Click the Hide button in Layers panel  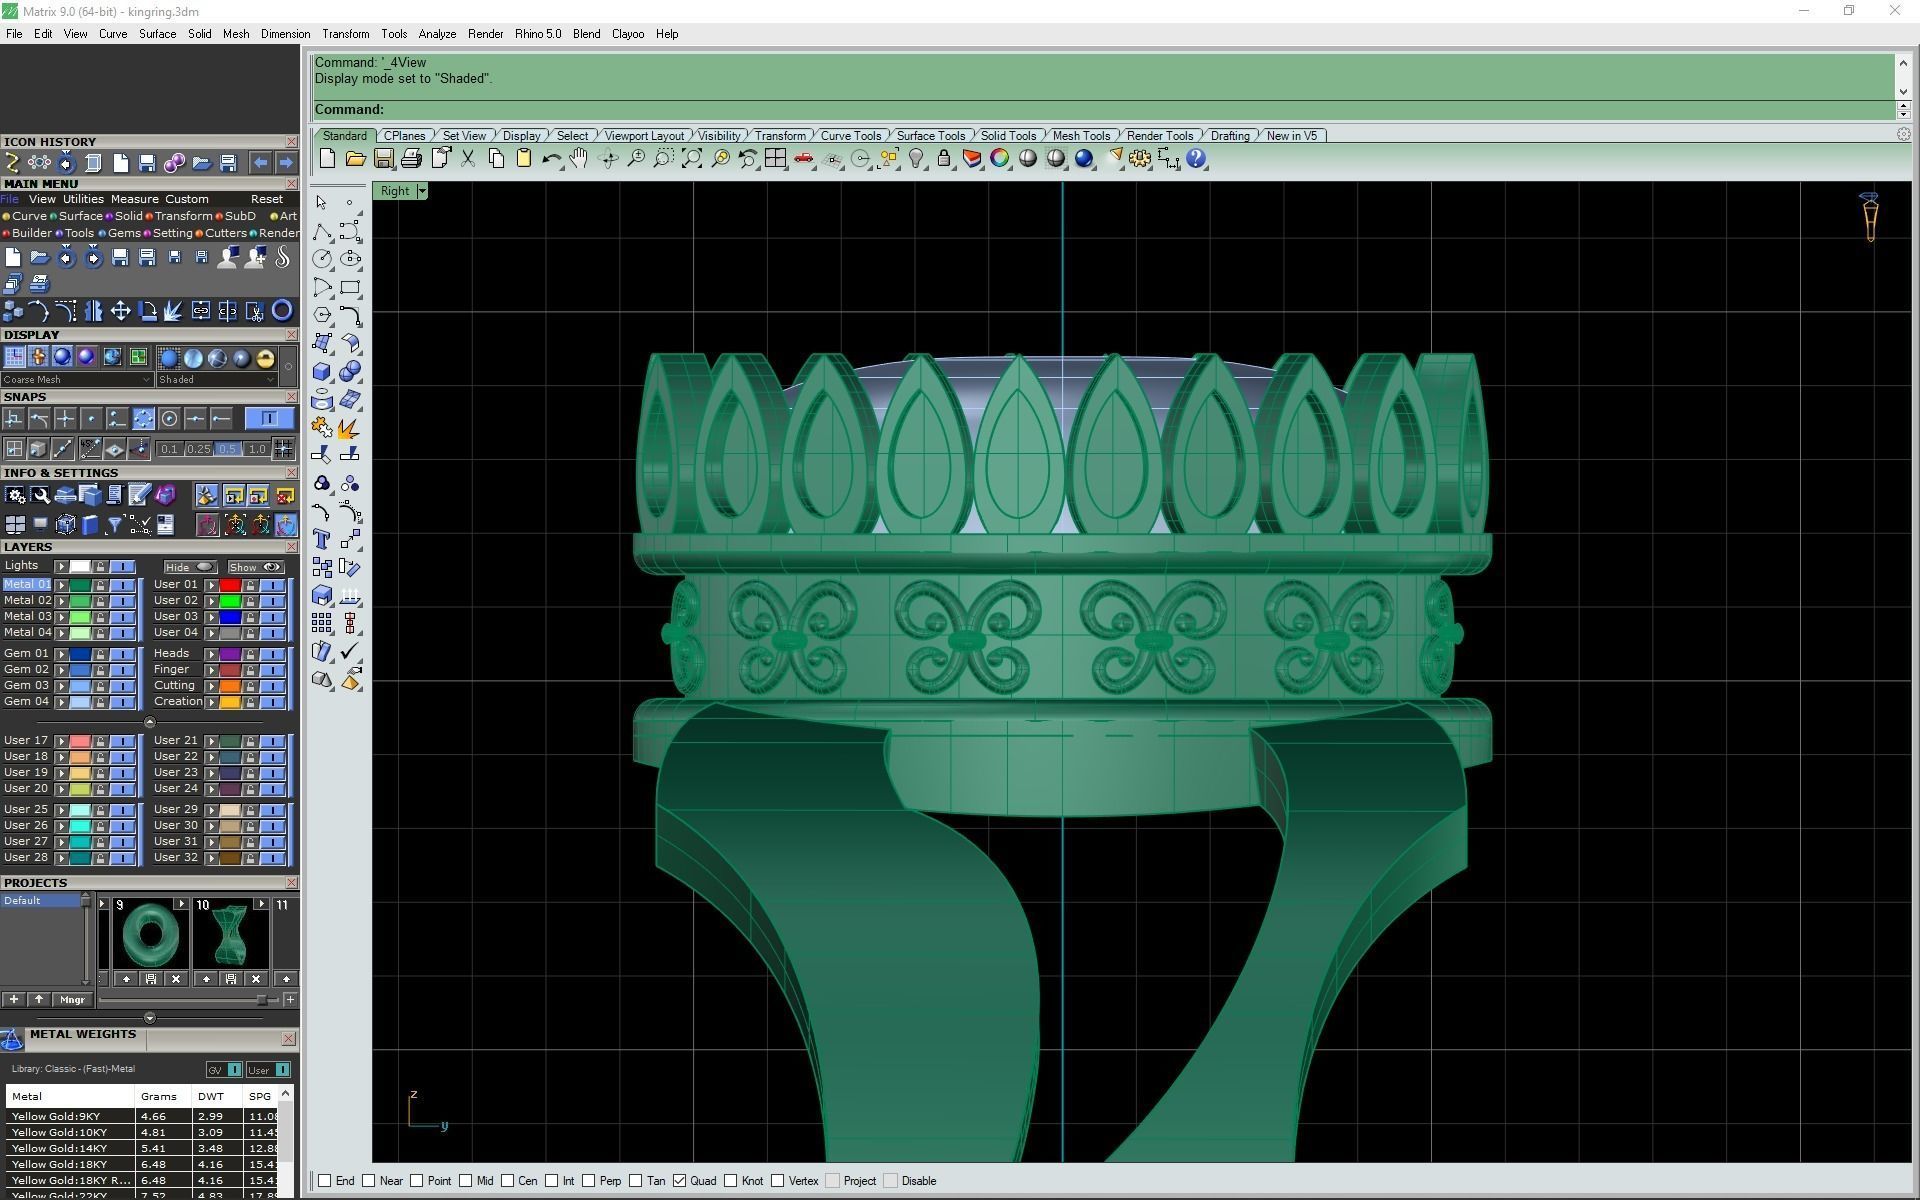(x=190, y=567)
